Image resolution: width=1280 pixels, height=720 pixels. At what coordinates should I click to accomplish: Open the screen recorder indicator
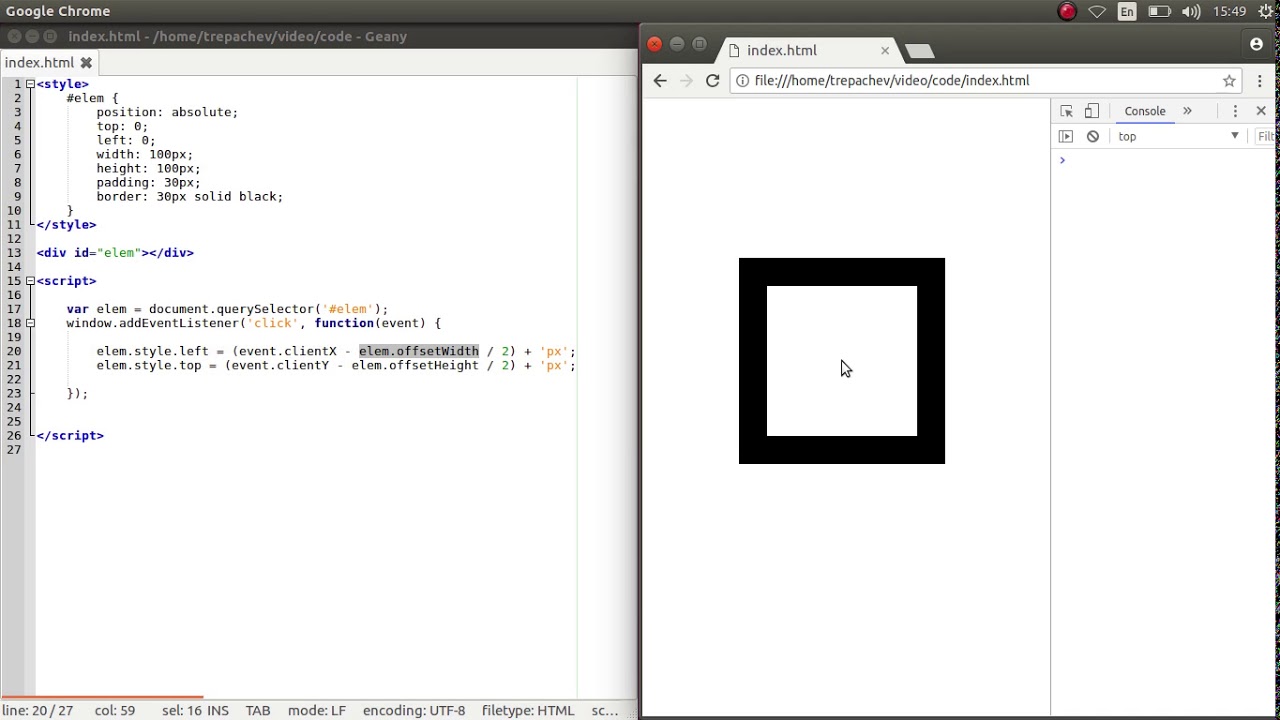pos(1067,12)
